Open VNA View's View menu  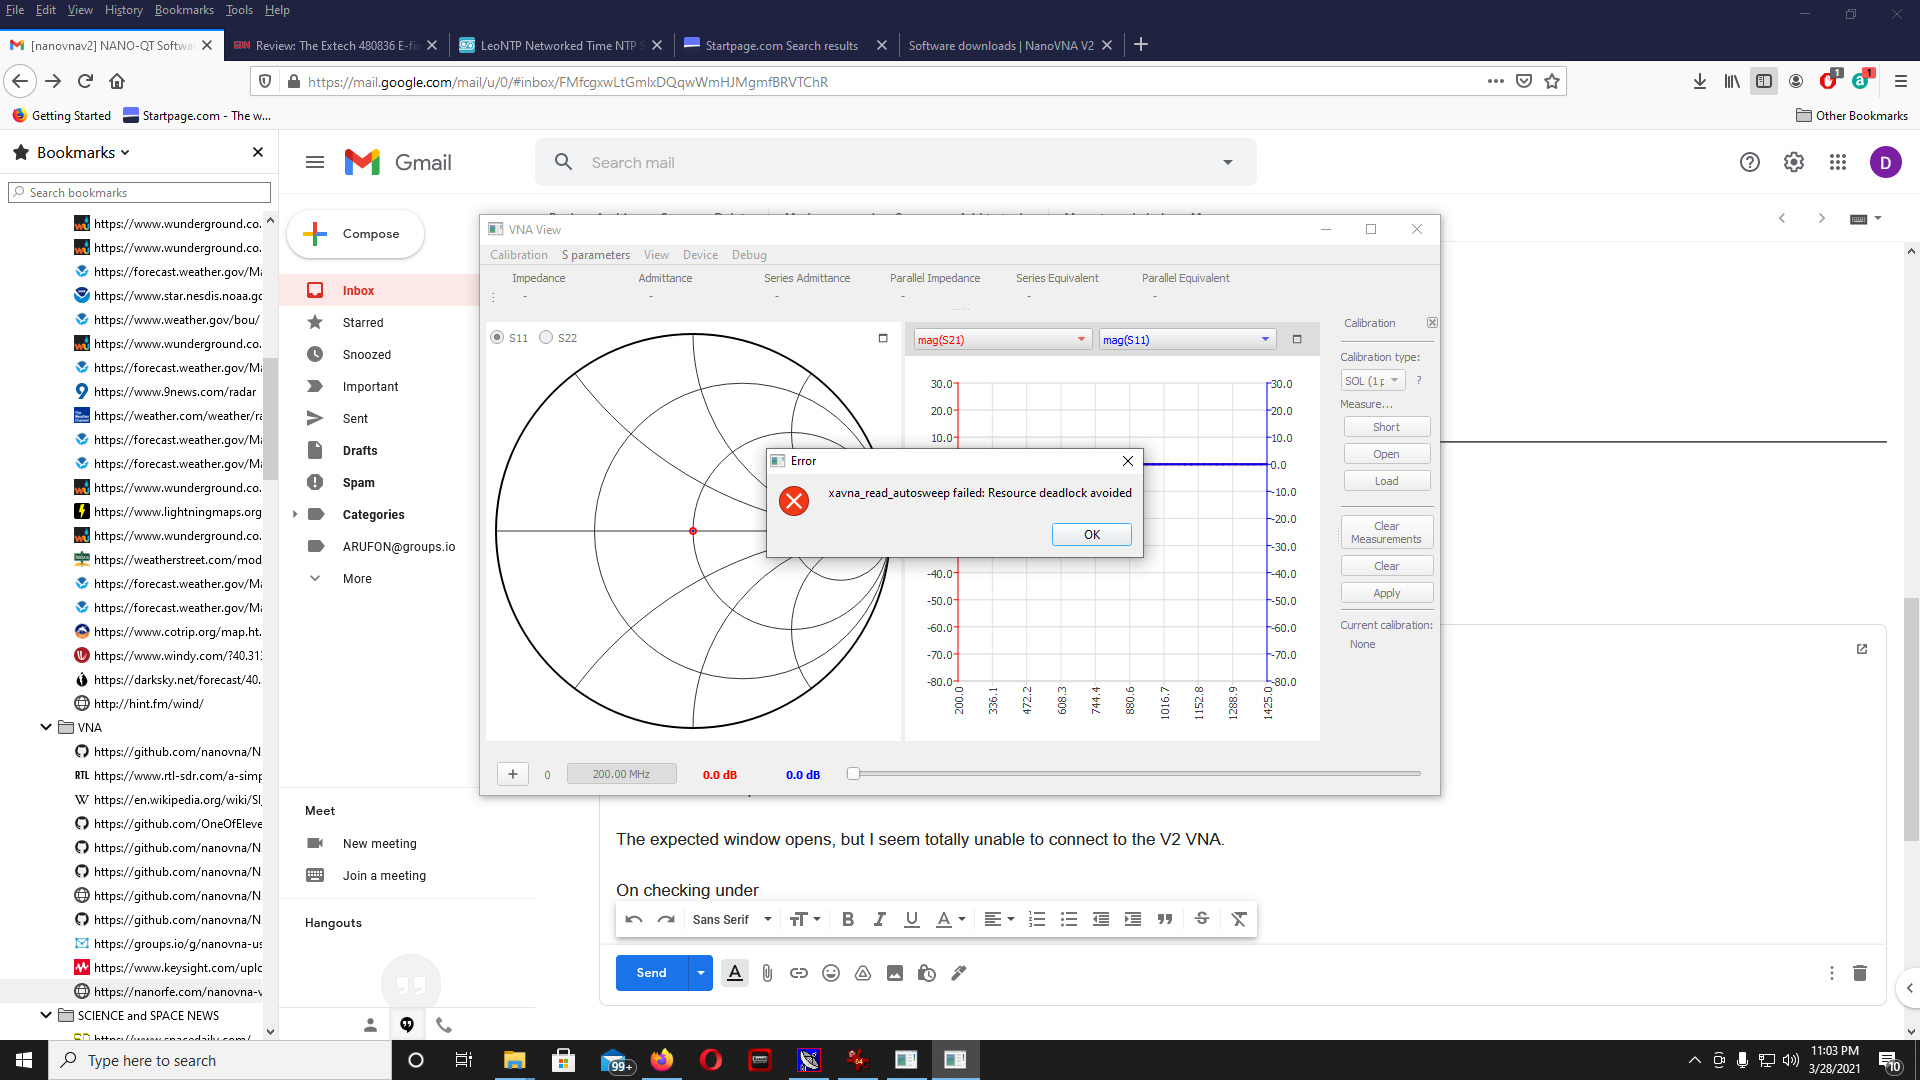[656, 255]
